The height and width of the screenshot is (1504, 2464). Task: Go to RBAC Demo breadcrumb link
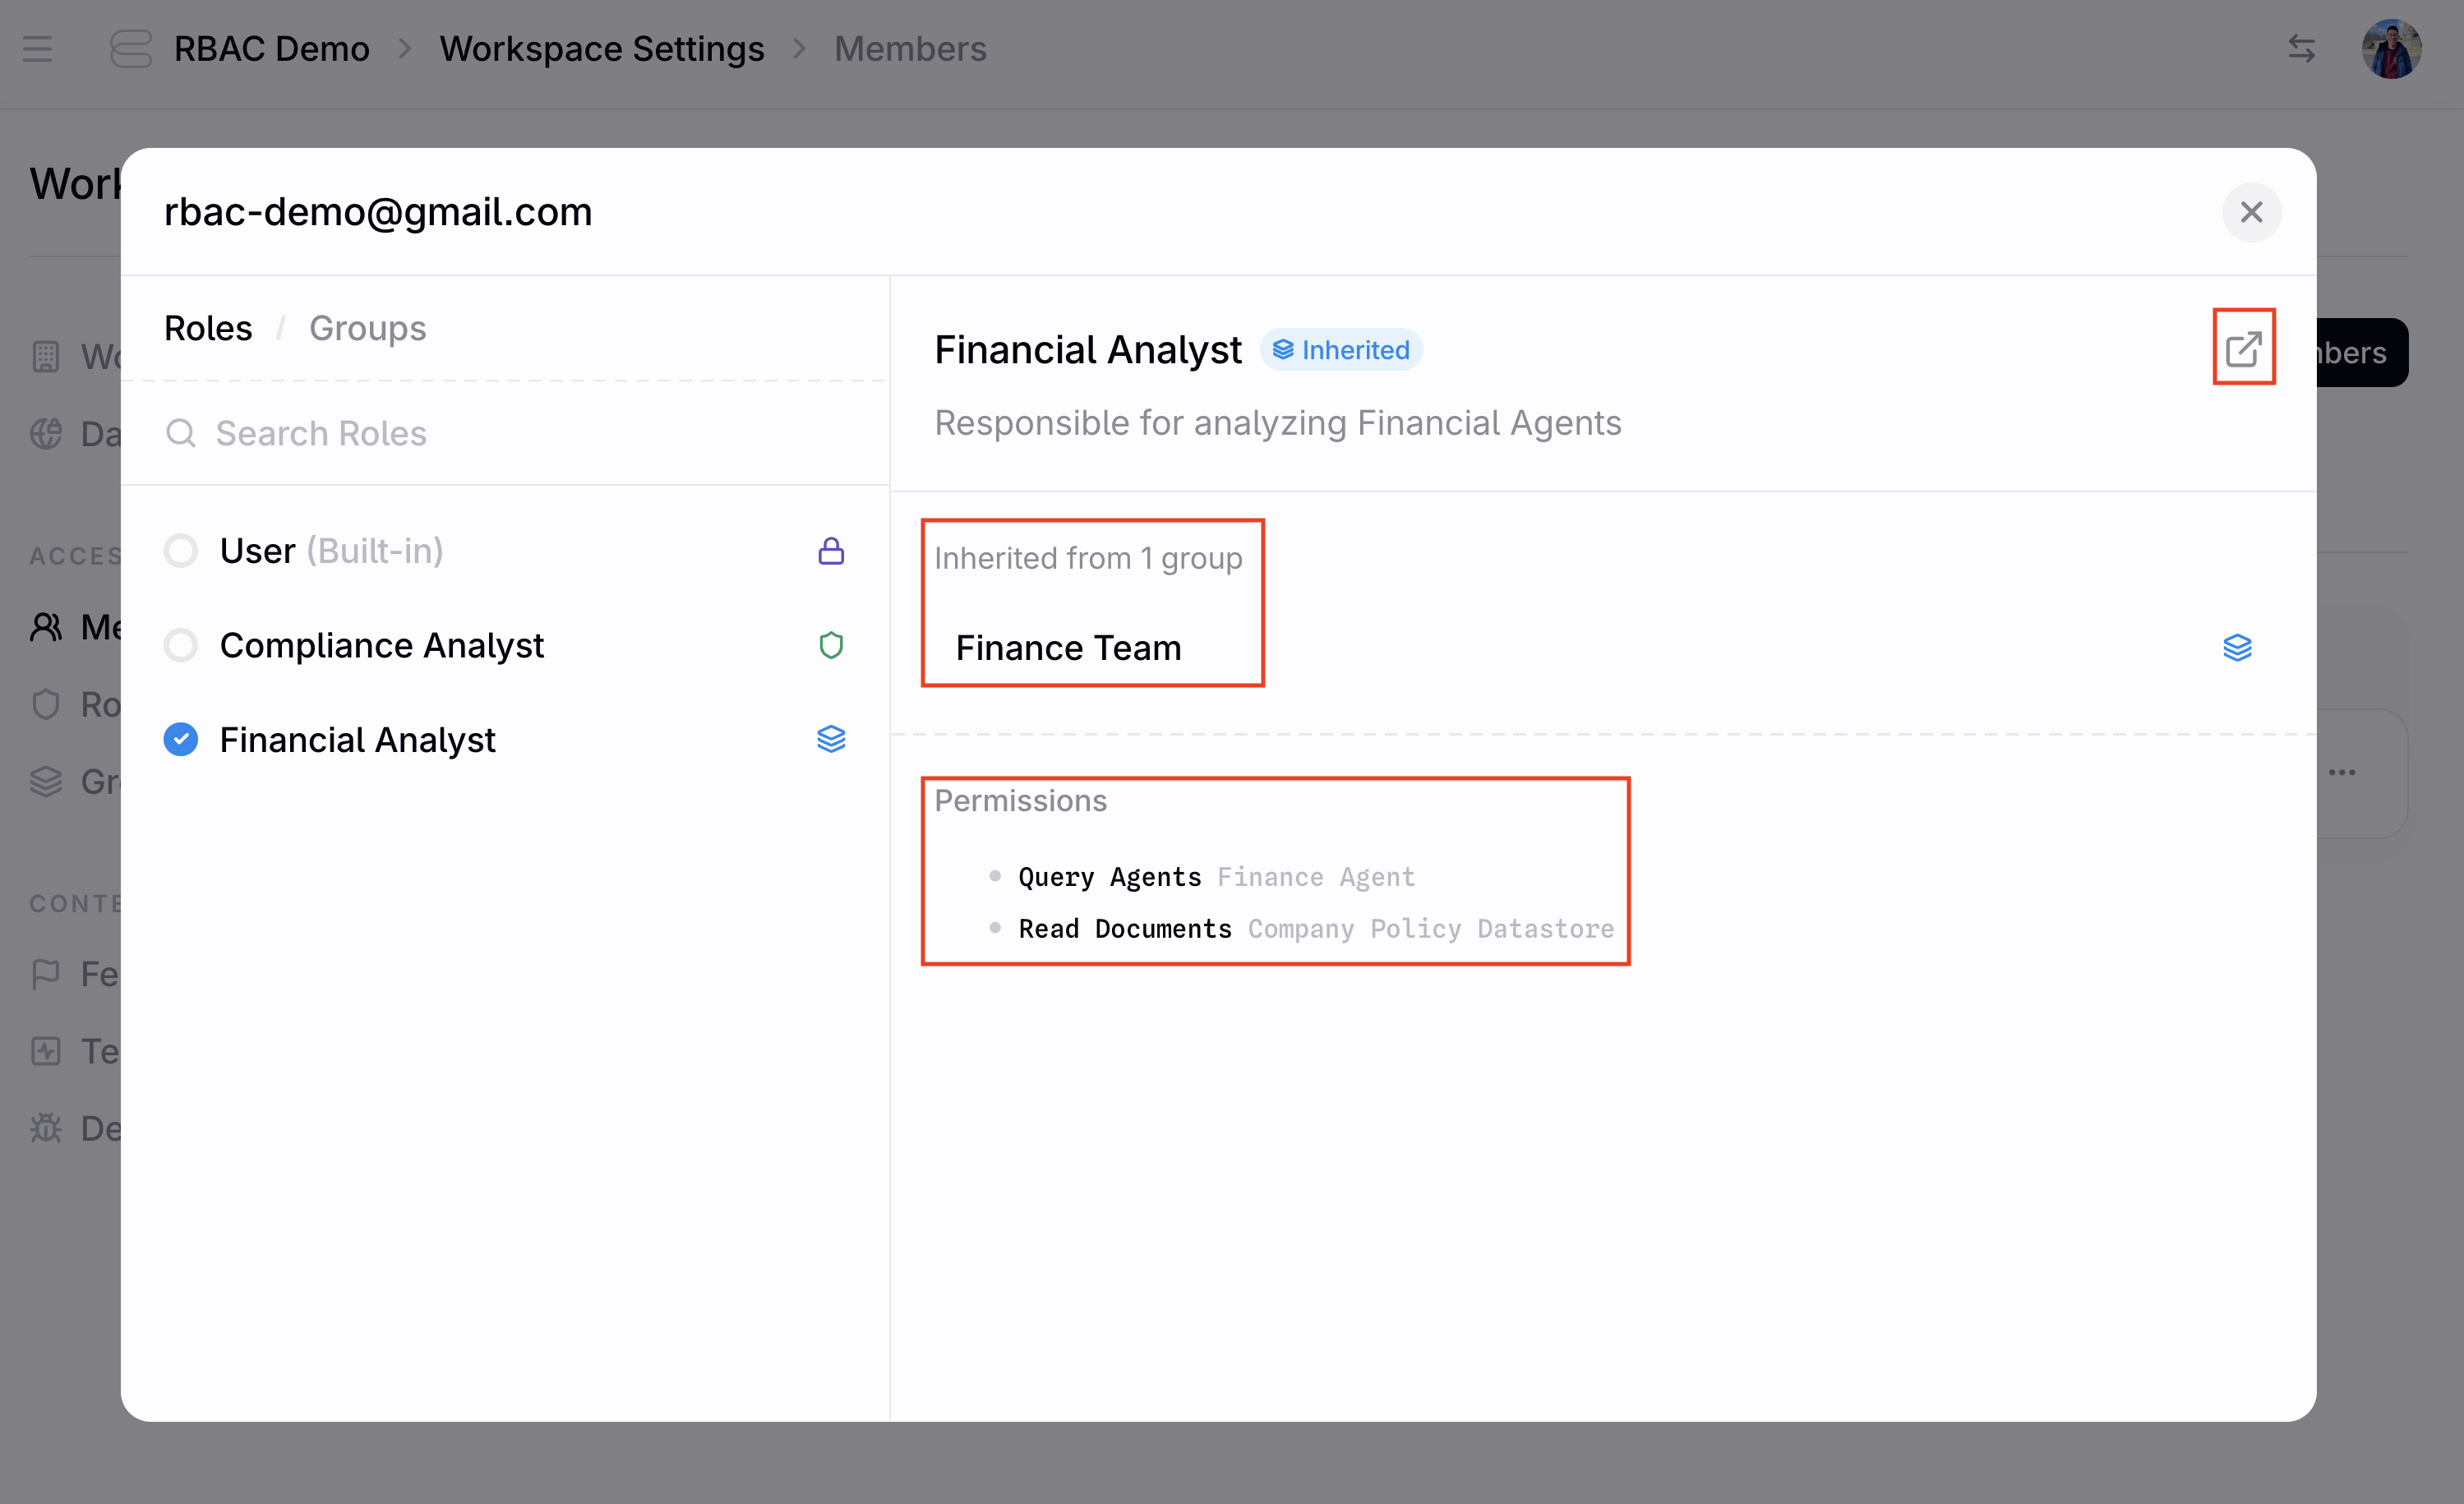[x=271, y=49]
